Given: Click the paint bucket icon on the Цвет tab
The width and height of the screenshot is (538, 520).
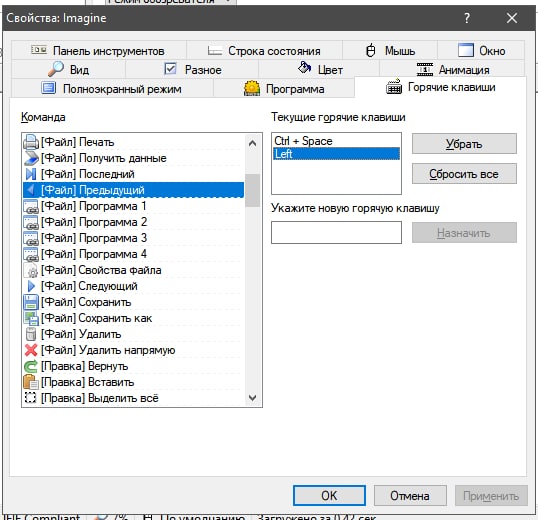Looking at the screenshot, I should pyautogui.click(x=304, y=68).
